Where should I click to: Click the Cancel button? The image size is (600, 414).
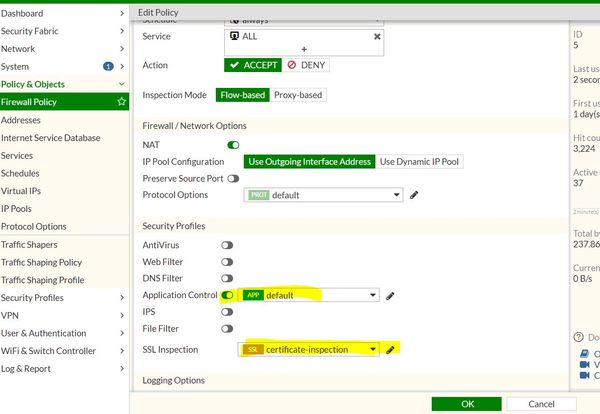(541, 404)
